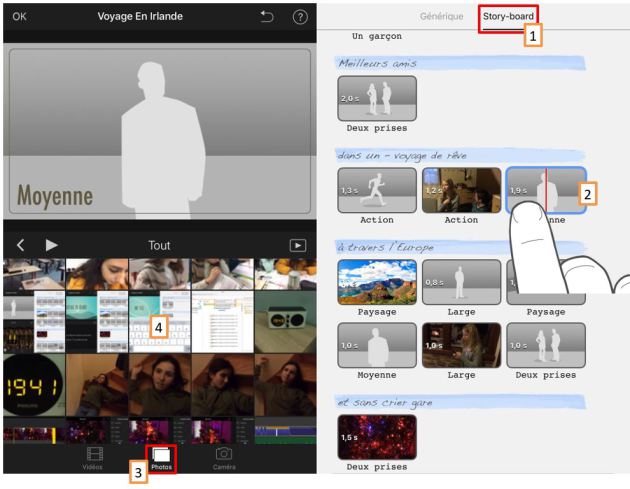Choose the 1941 clock photo

34,385
